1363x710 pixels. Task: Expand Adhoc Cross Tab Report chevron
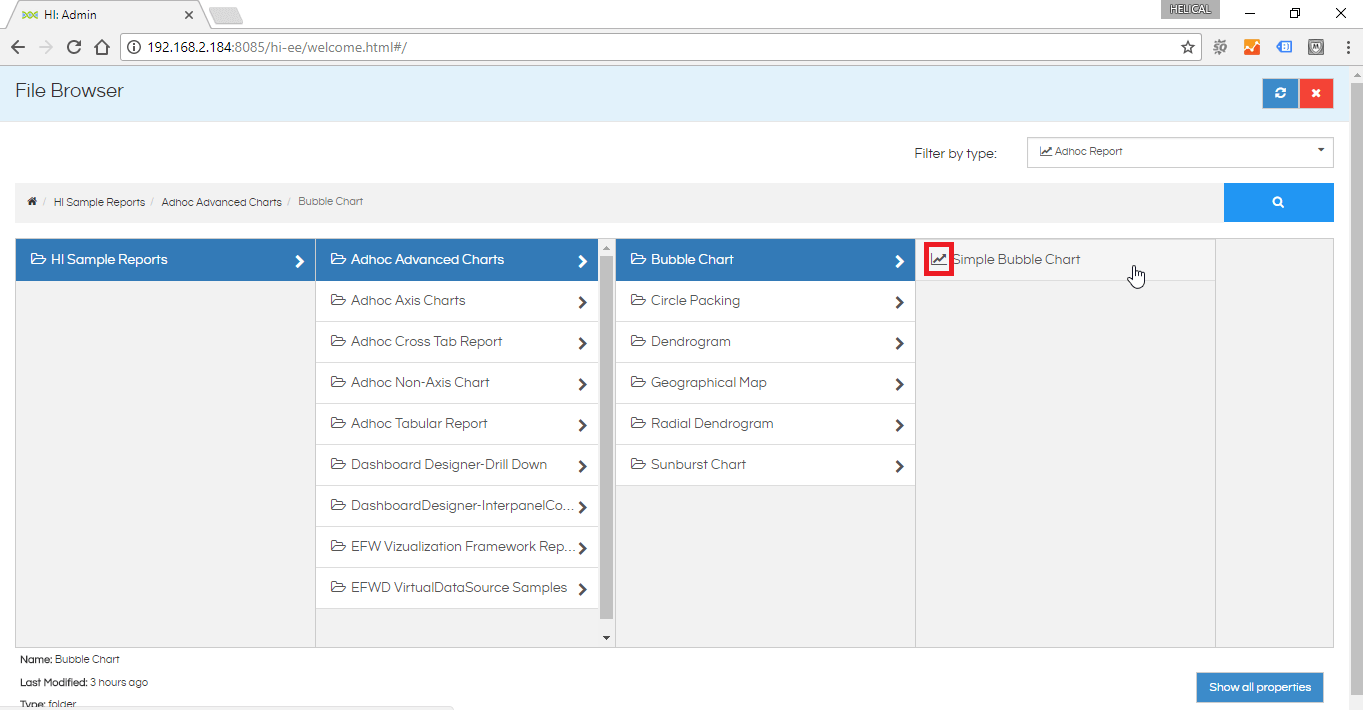point(583,343)
